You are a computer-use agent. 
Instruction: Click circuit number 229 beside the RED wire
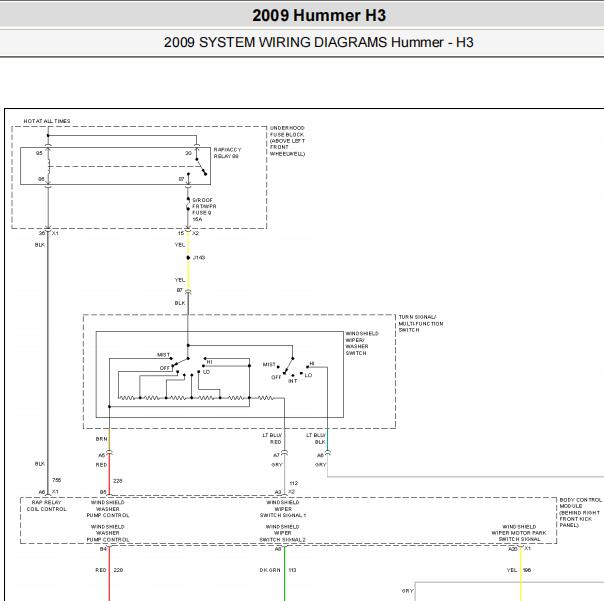118,570
